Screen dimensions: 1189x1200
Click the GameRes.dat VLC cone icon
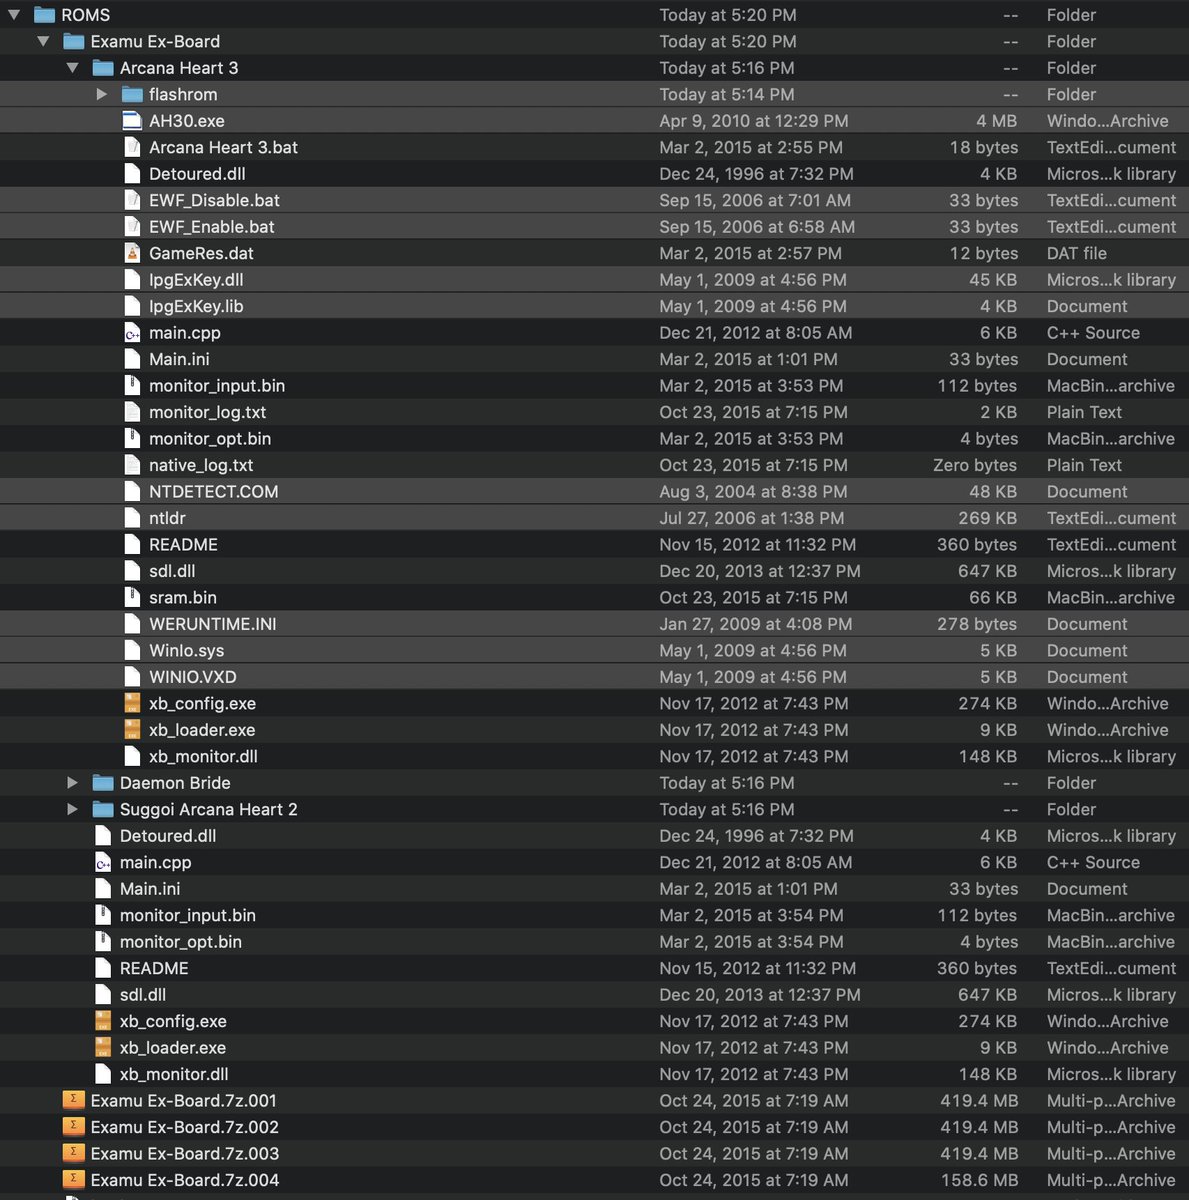(132, 253)
